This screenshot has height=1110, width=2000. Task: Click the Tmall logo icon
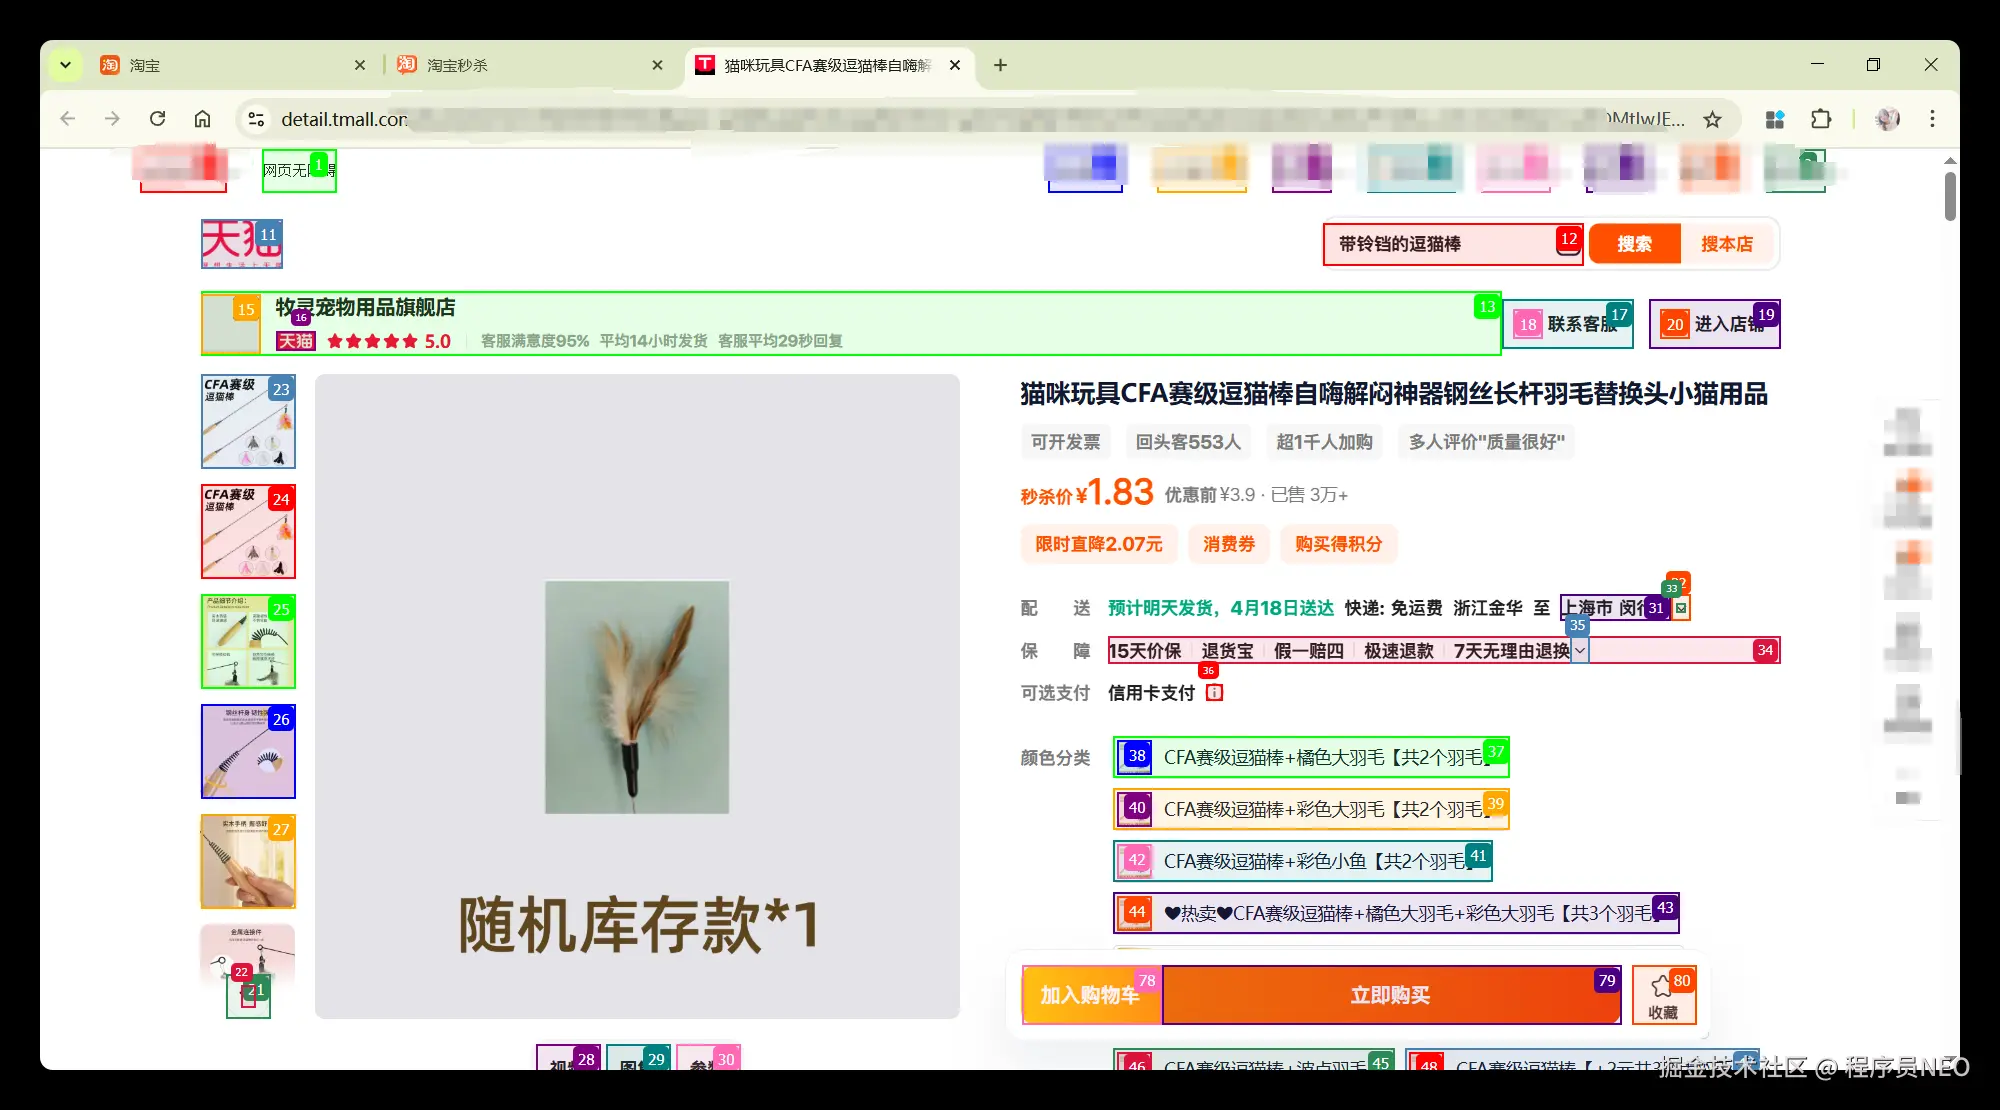[x=241, y=244]
